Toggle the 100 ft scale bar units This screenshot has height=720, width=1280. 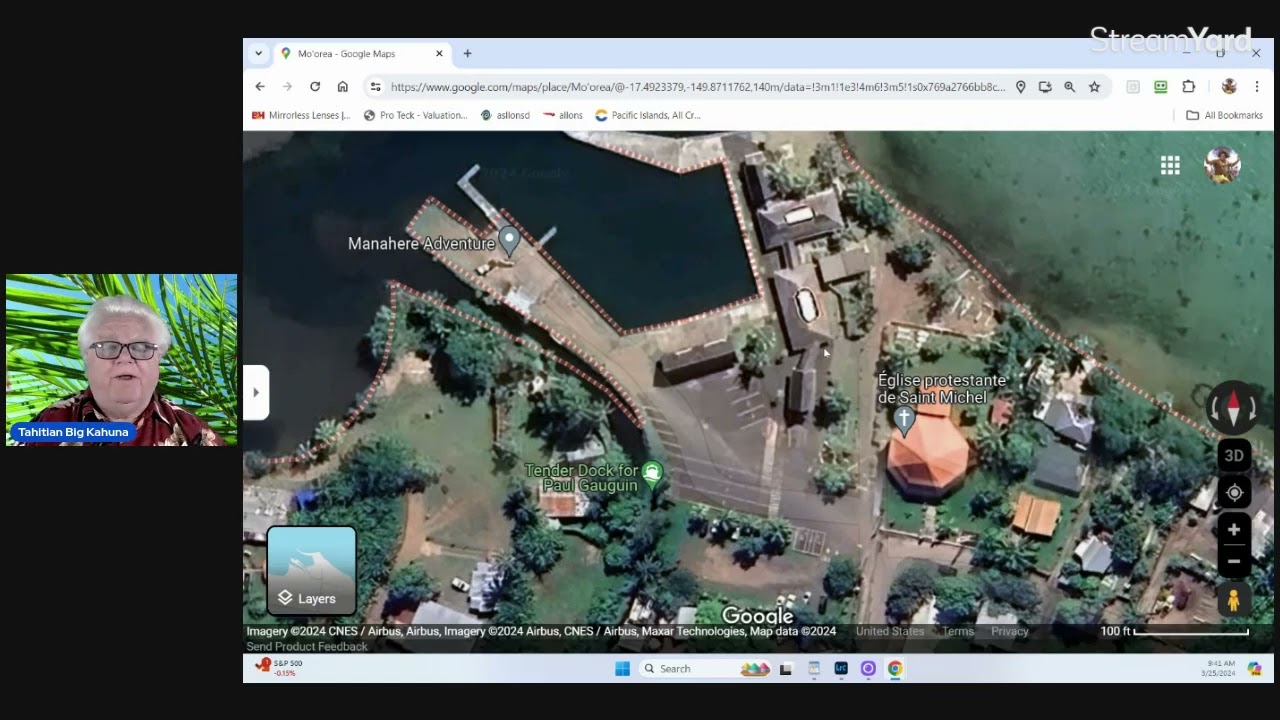1175,631
